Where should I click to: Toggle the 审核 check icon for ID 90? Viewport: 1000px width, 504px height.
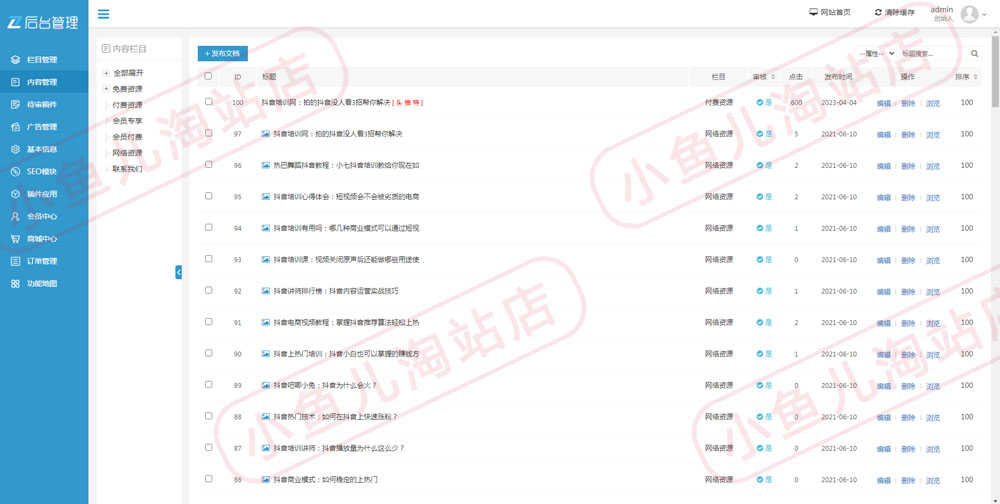[760, 353]
